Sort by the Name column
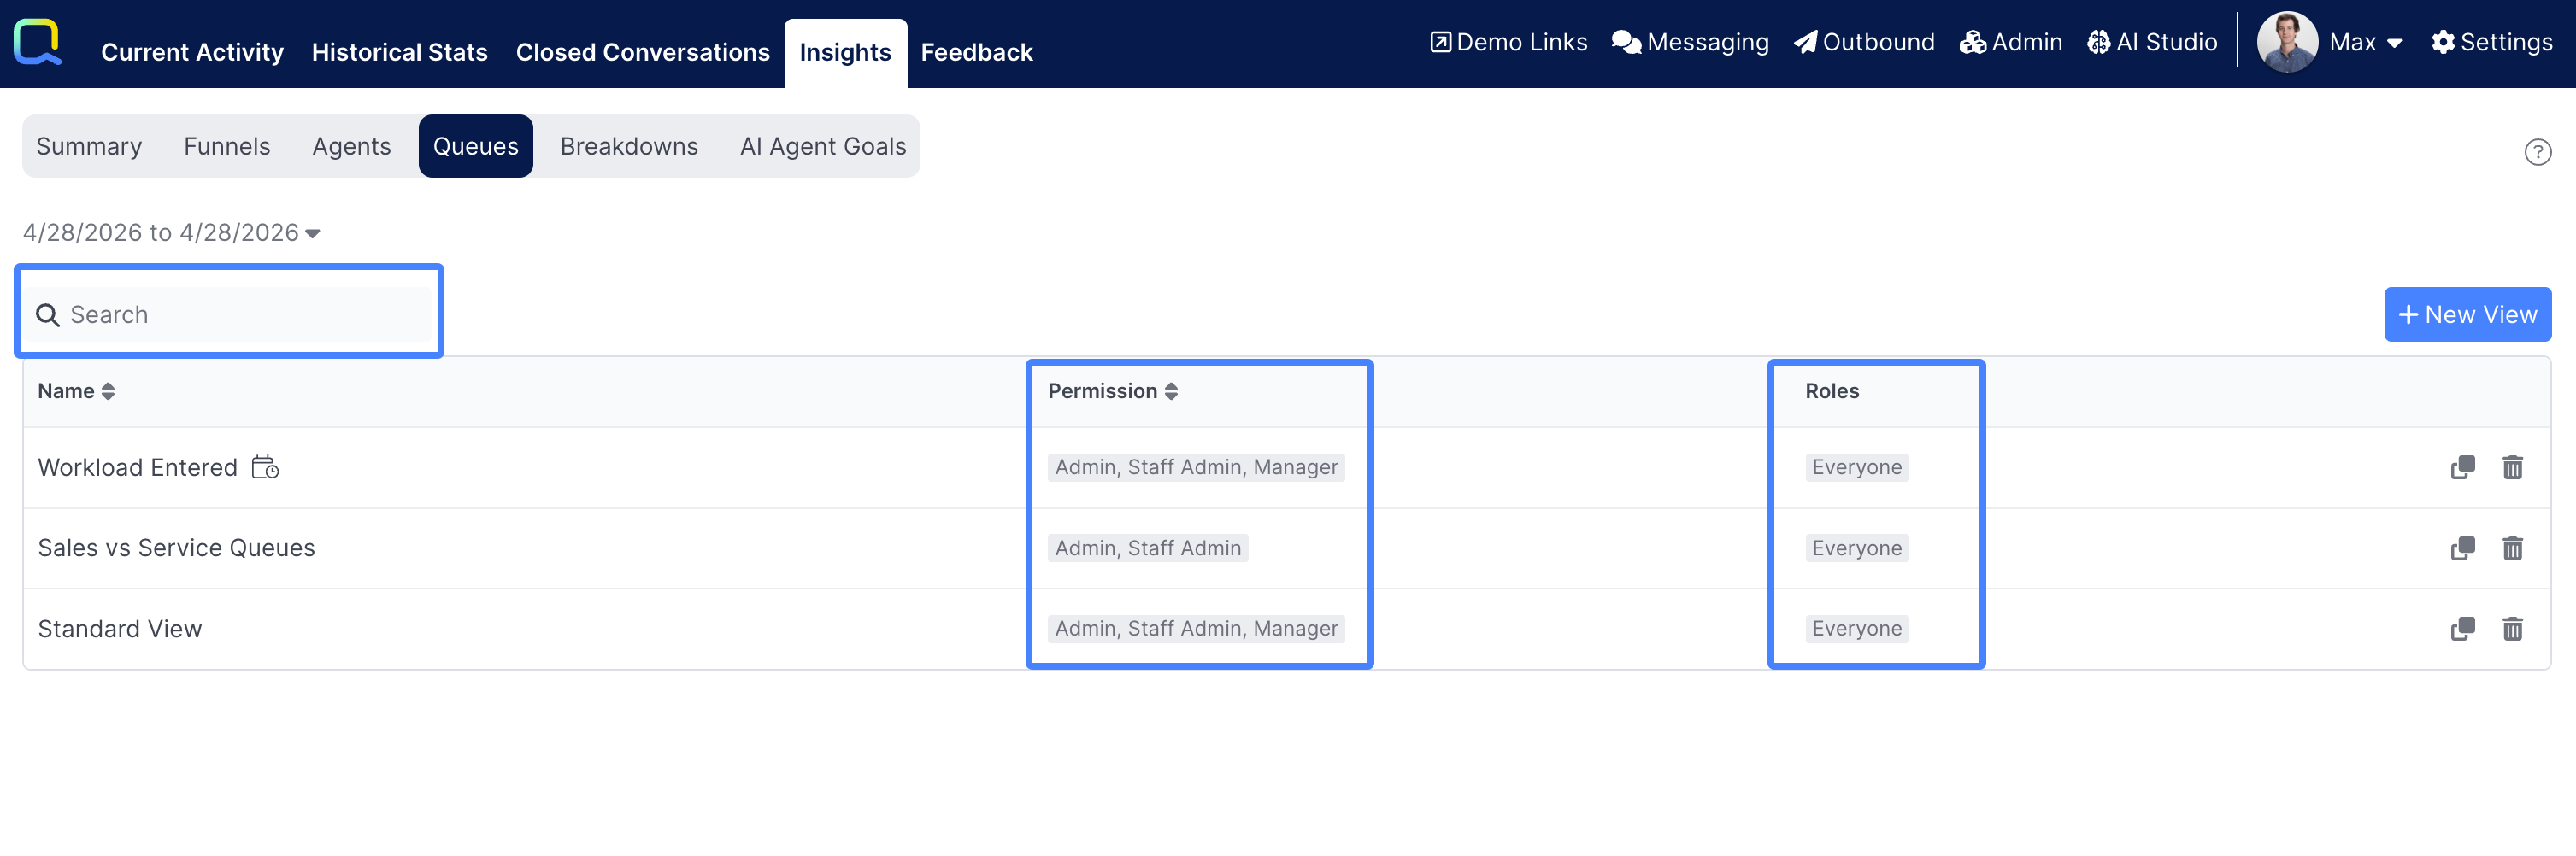 (76, 391)
